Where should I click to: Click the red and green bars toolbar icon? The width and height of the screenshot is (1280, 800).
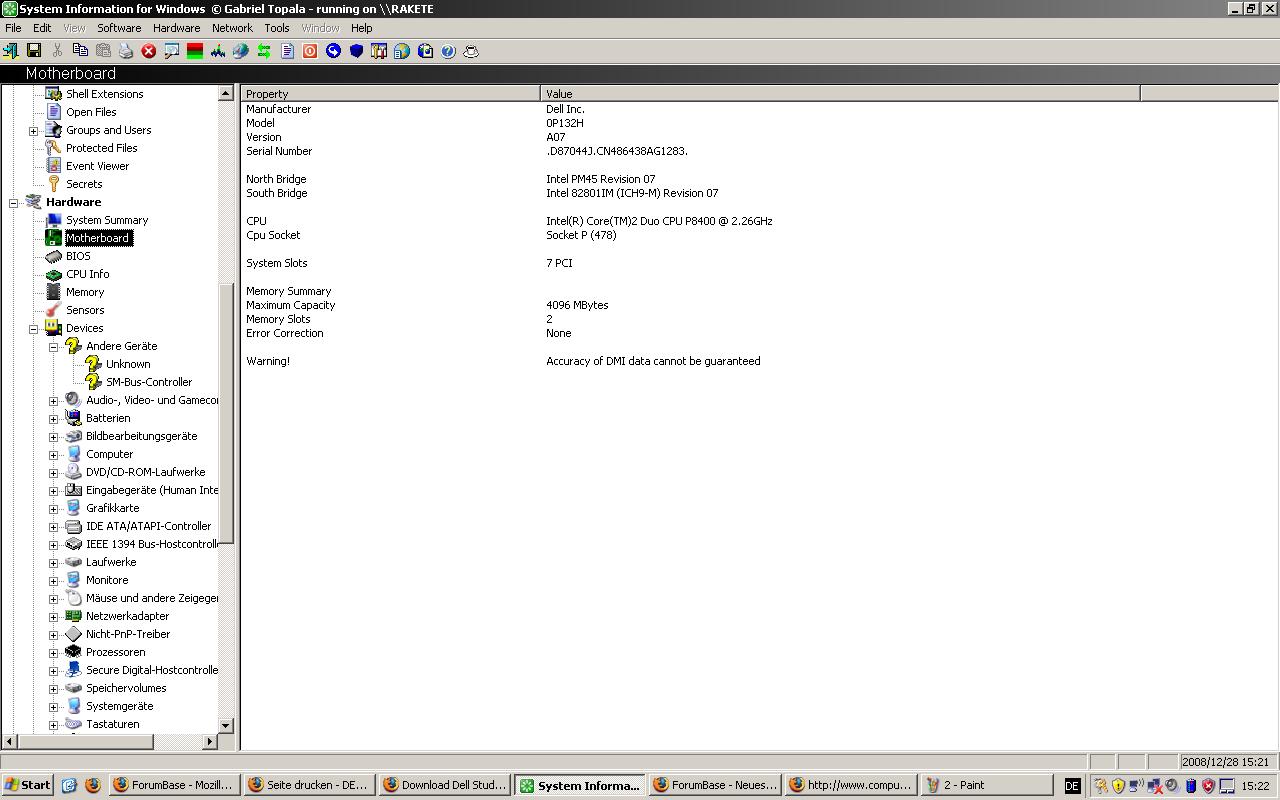195,51
